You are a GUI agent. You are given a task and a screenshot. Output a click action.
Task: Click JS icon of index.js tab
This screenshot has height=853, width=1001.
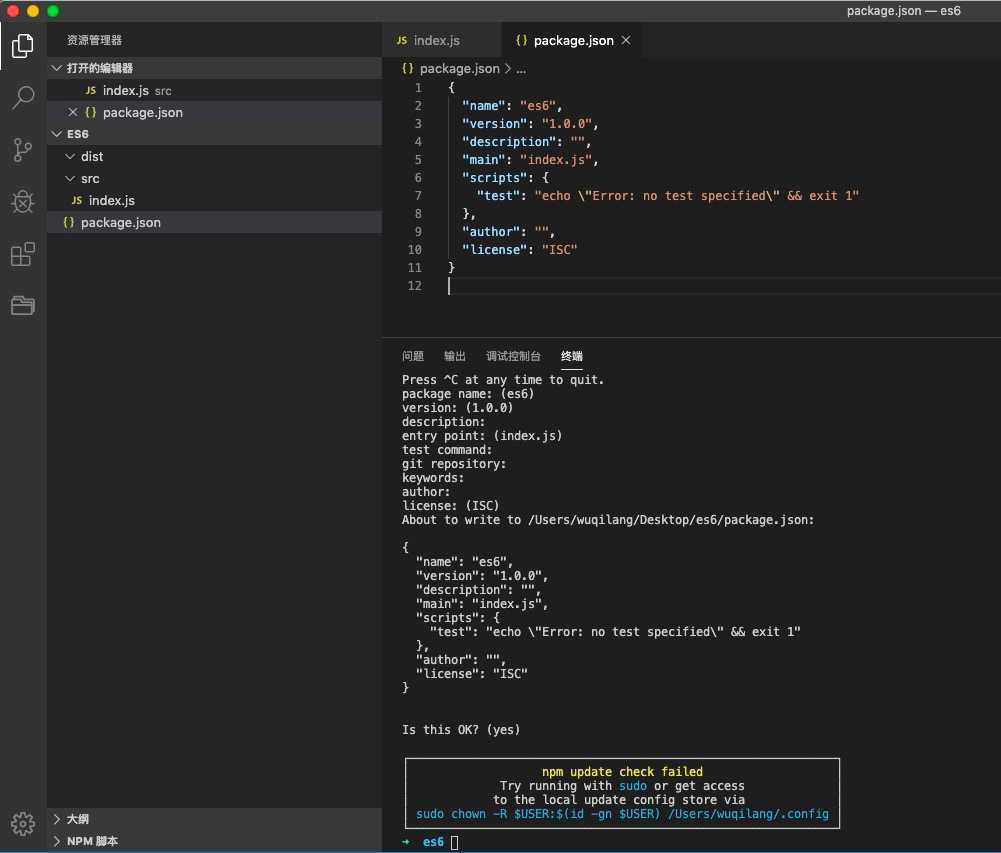[x=402, y=40]
